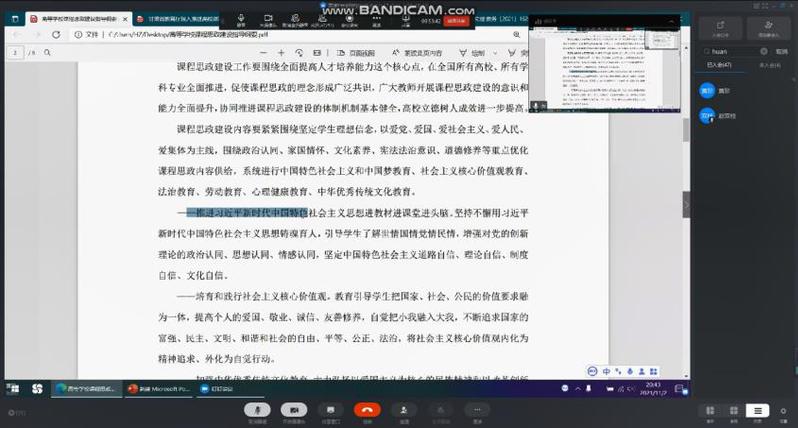Viewport: 798px width, 428px height.
Task: Toggle the camera video button
Action: click(294, 409)
